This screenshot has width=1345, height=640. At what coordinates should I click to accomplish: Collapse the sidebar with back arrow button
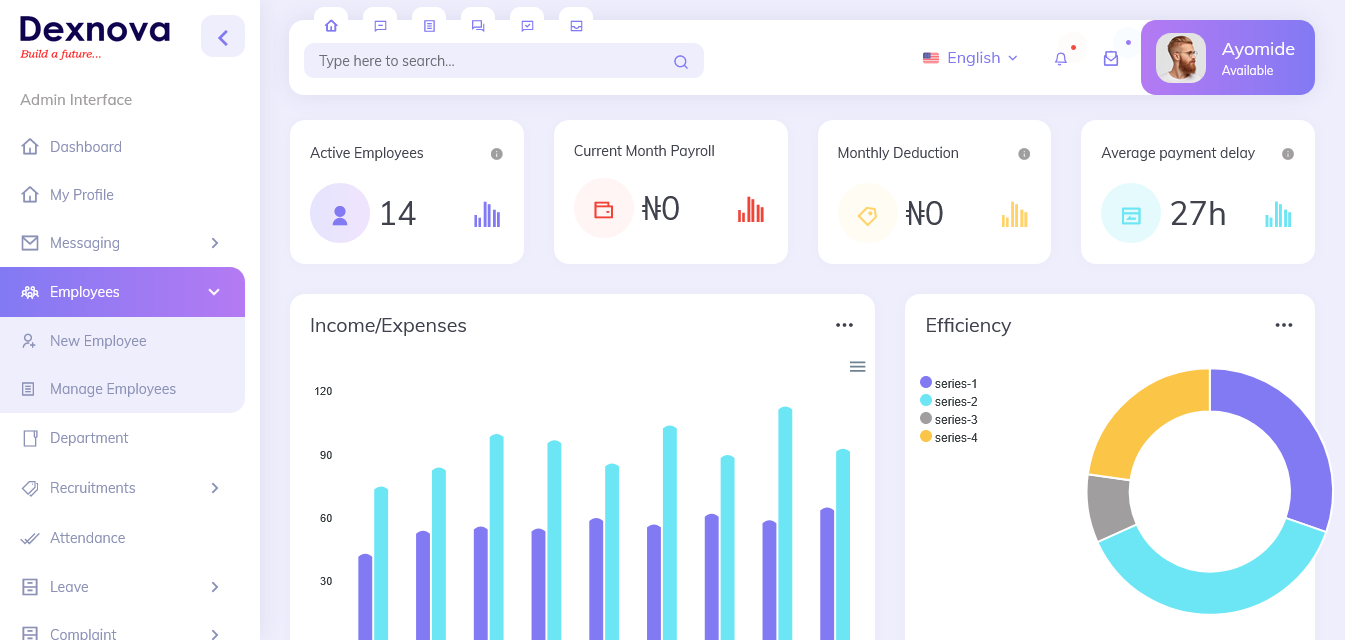(x=223, y=38)
